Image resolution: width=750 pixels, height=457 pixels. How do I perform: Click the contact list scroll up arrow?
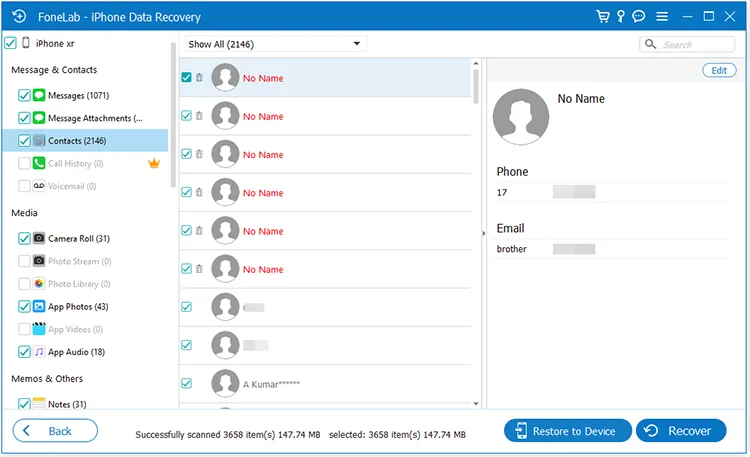point(475,63)
